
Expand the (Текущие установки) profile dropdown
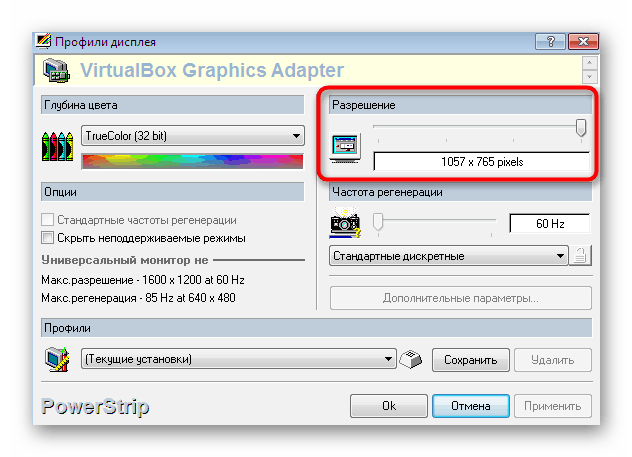239,359
